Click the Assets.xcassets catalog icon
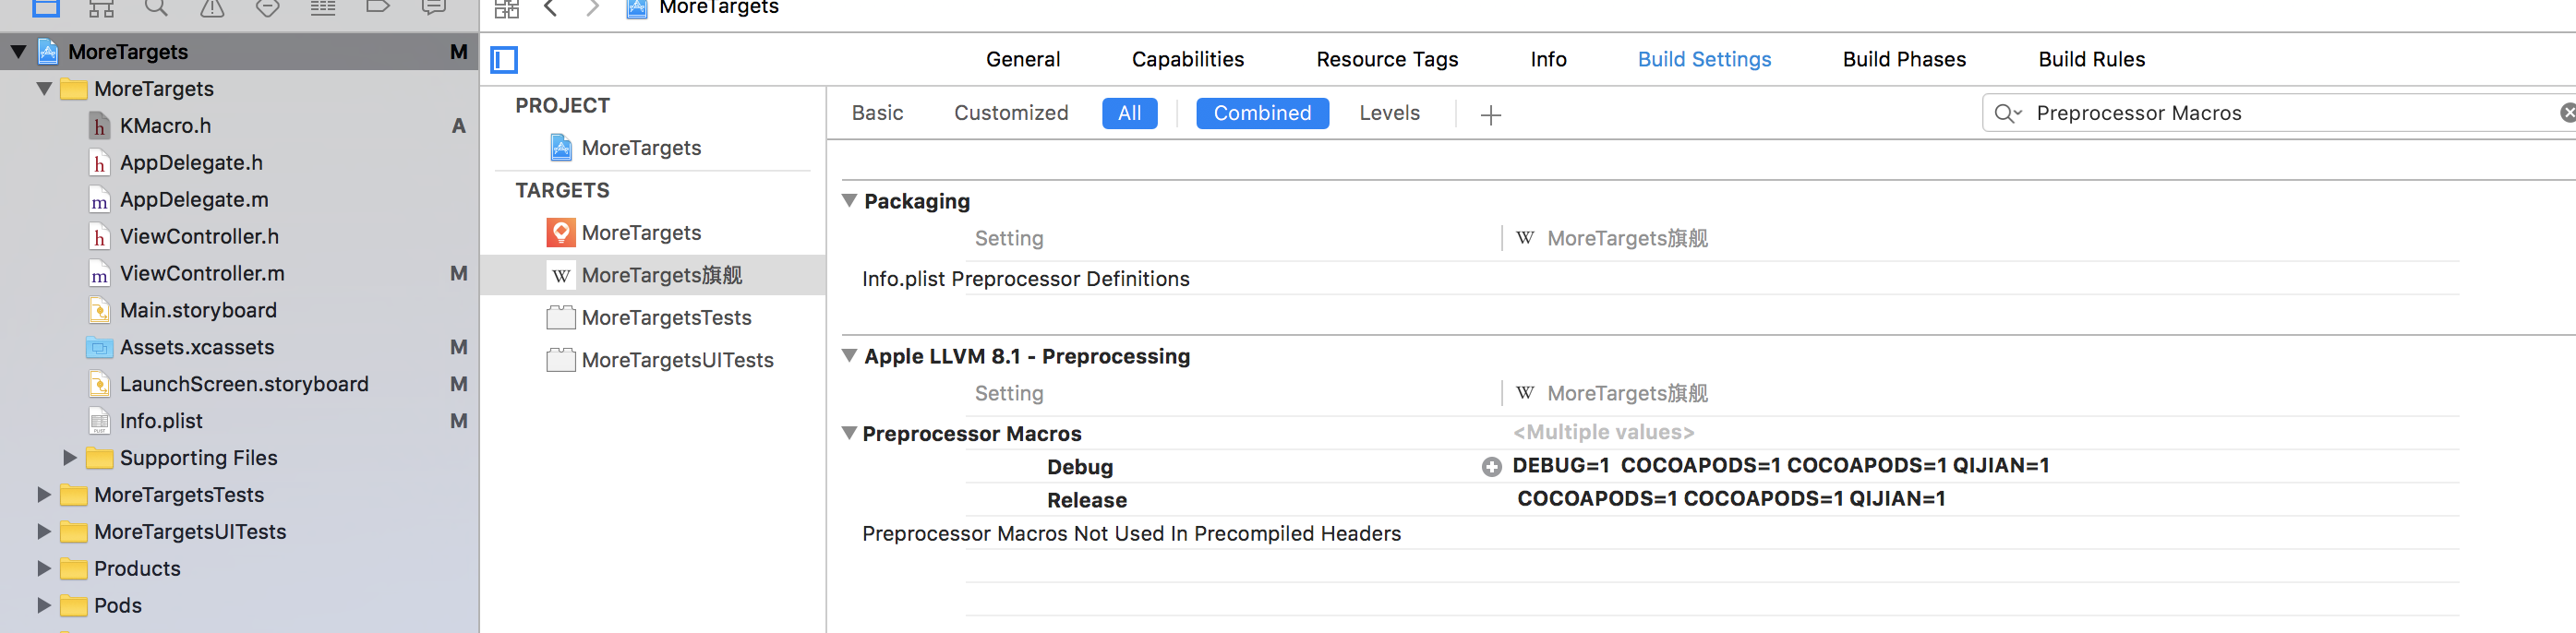The height and width of the screenshot is (633, 2576). [99, 348]
